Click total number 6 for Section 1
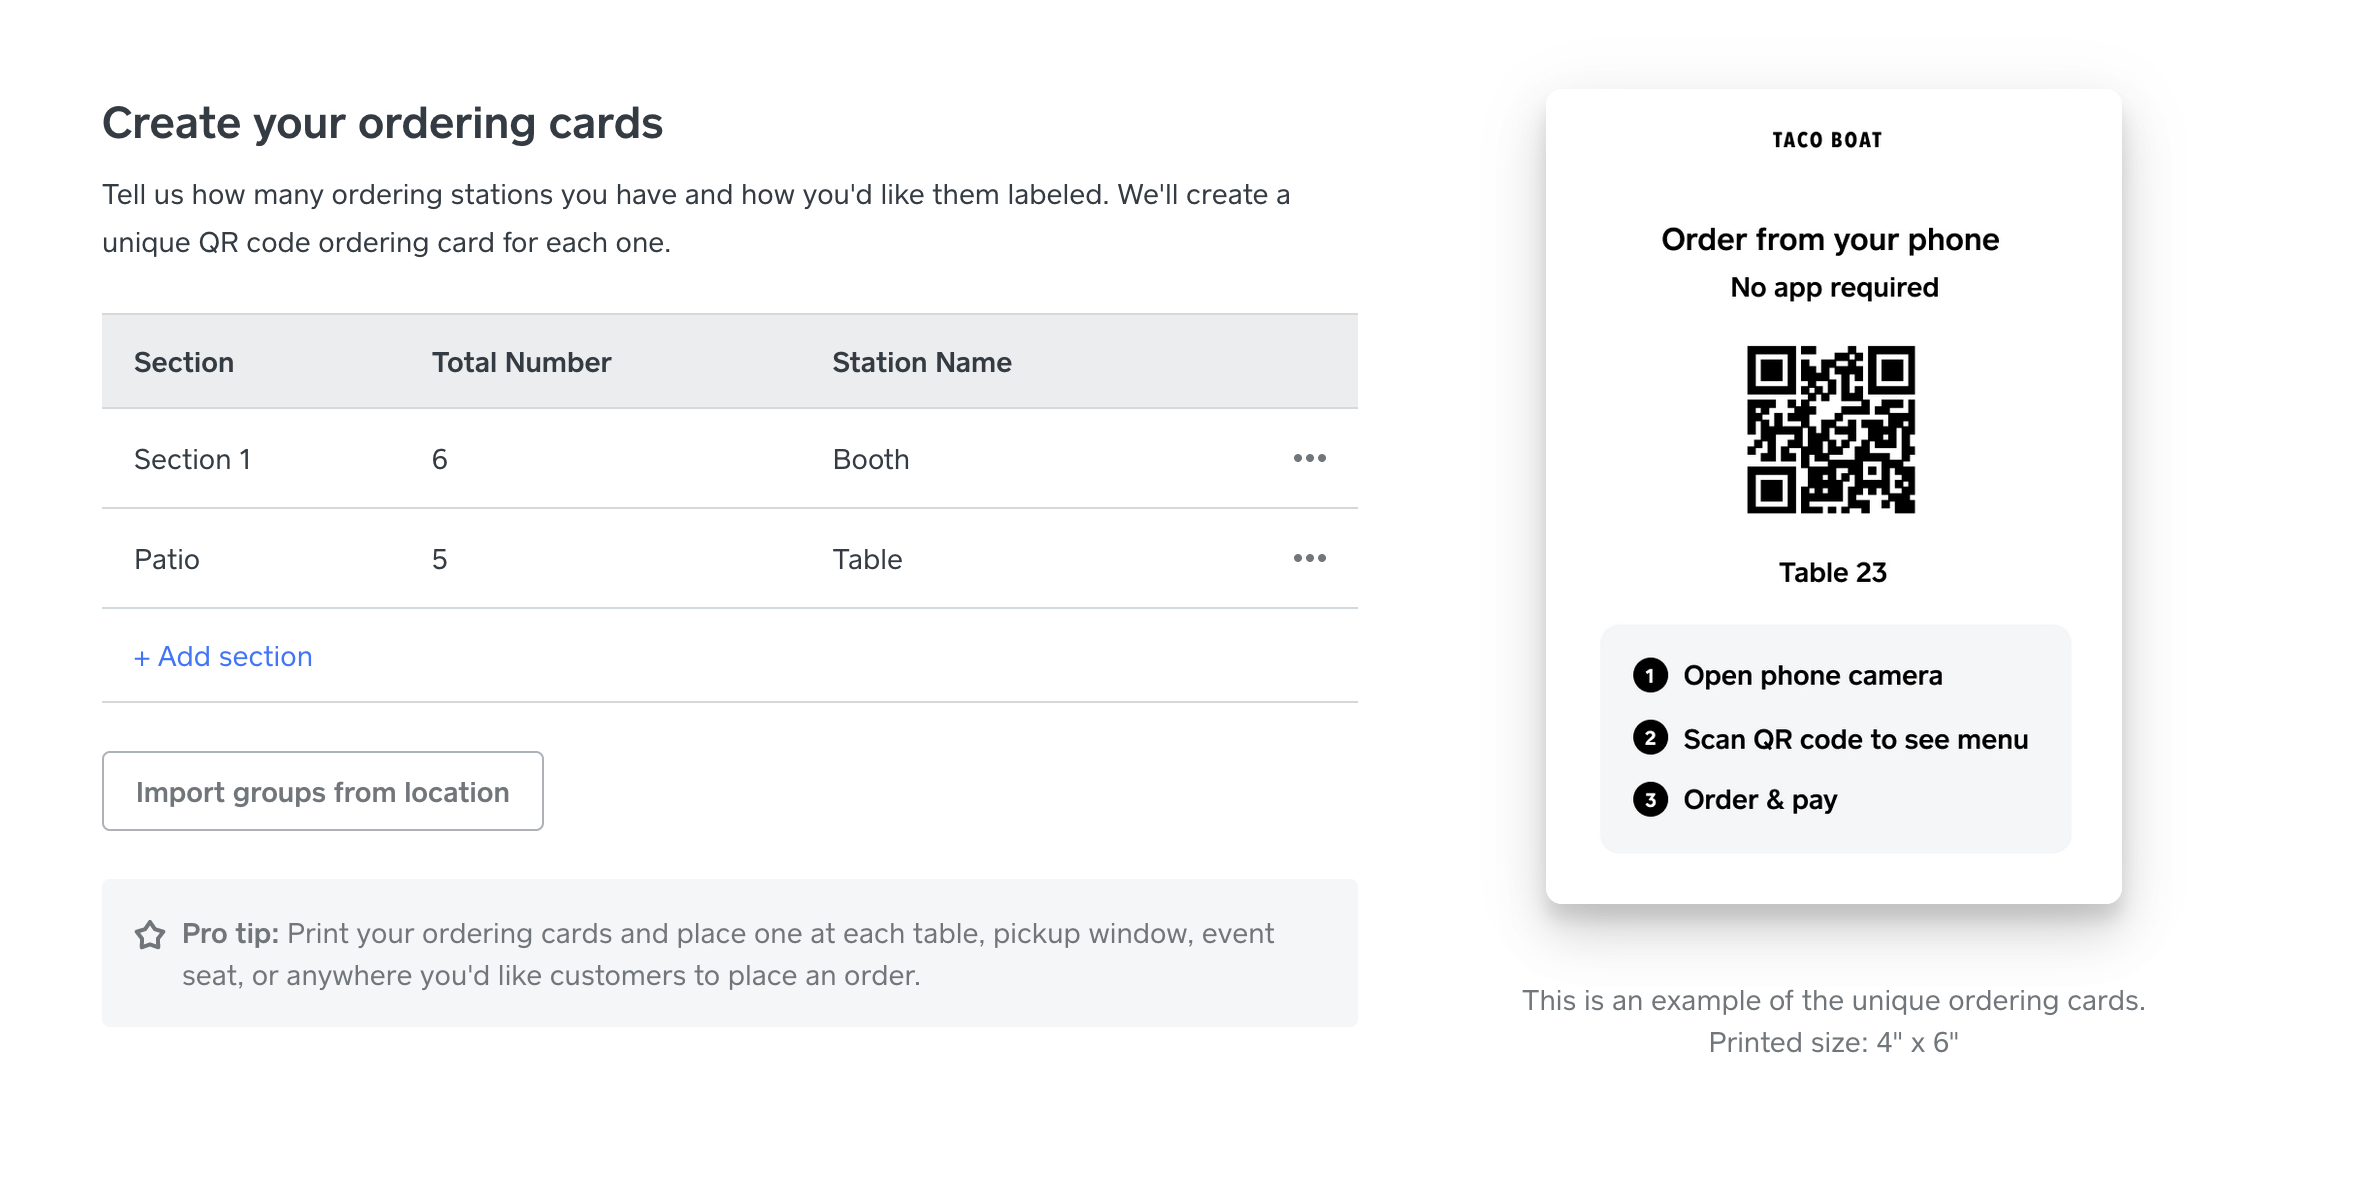The width and height of the screenshot is (2380, 1181). click(x=439, y=459)
